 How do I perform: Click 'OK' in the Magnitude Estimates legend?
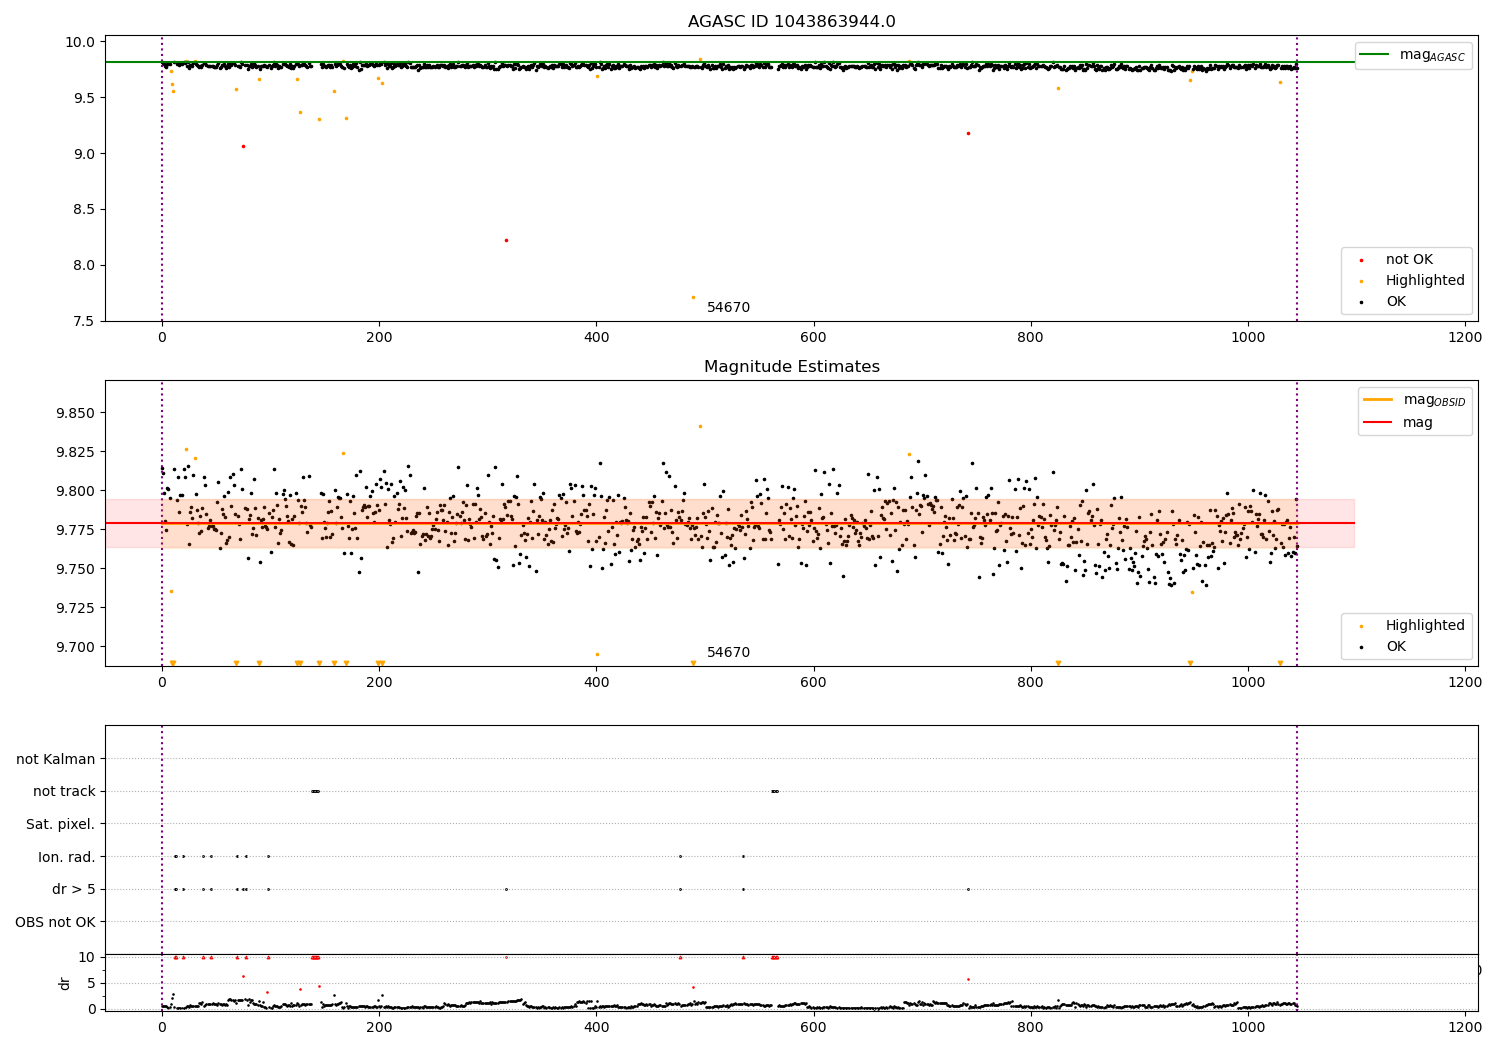(1395, 647)
